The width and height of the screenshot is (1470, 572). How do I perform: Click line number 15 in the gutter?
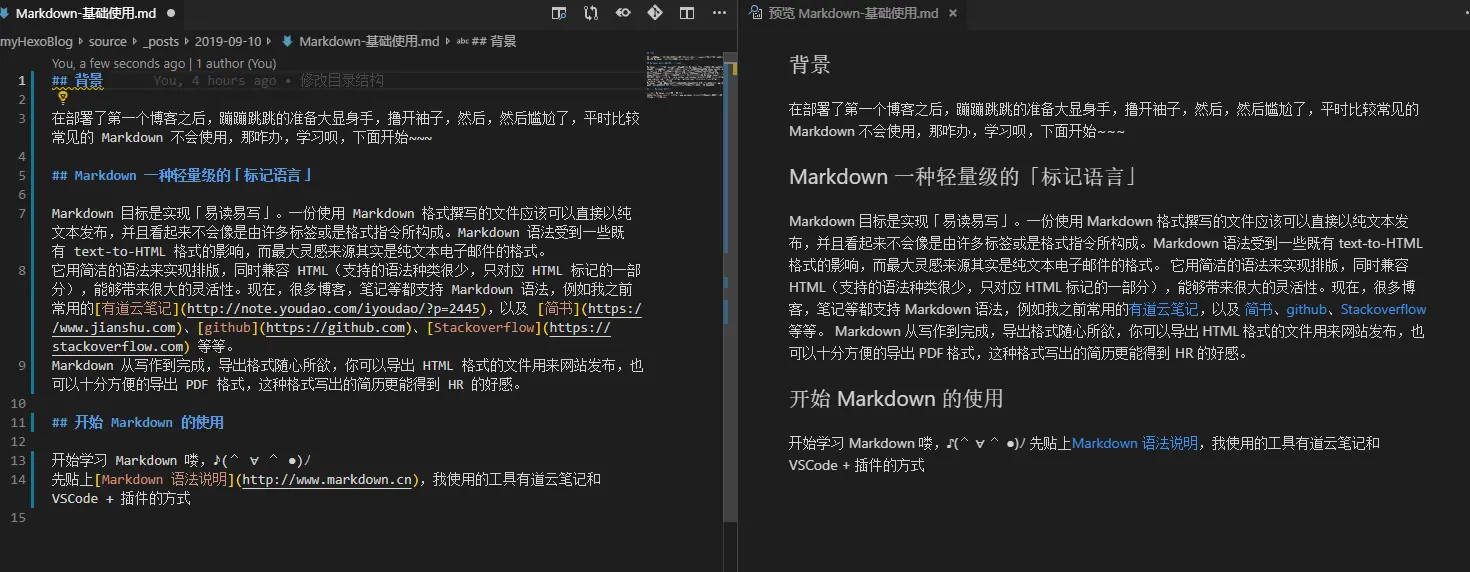point(17,517)
